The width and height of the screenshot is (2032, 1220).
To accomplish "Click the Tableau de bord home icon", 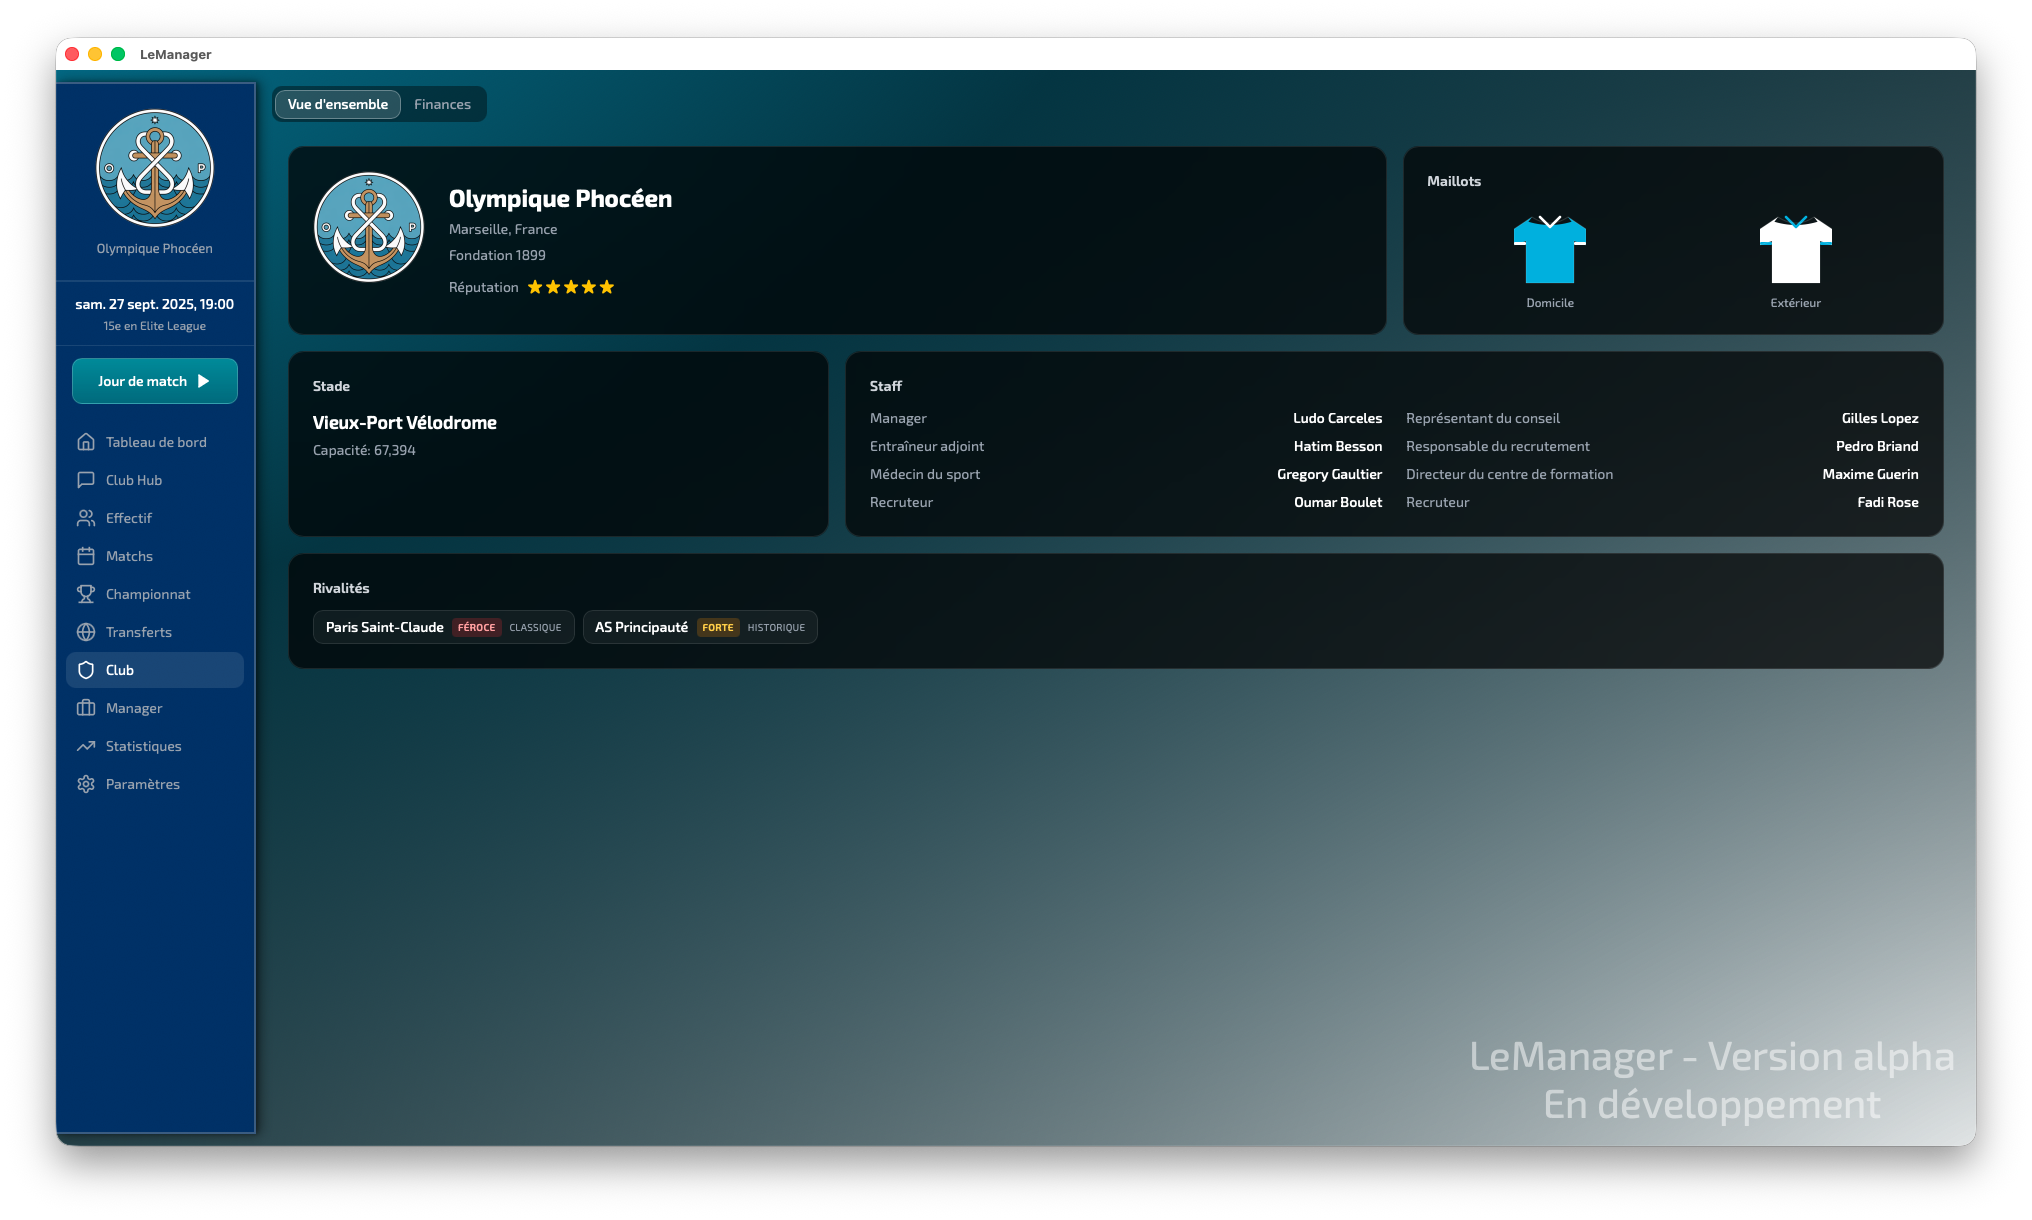I will coord(86,442).
